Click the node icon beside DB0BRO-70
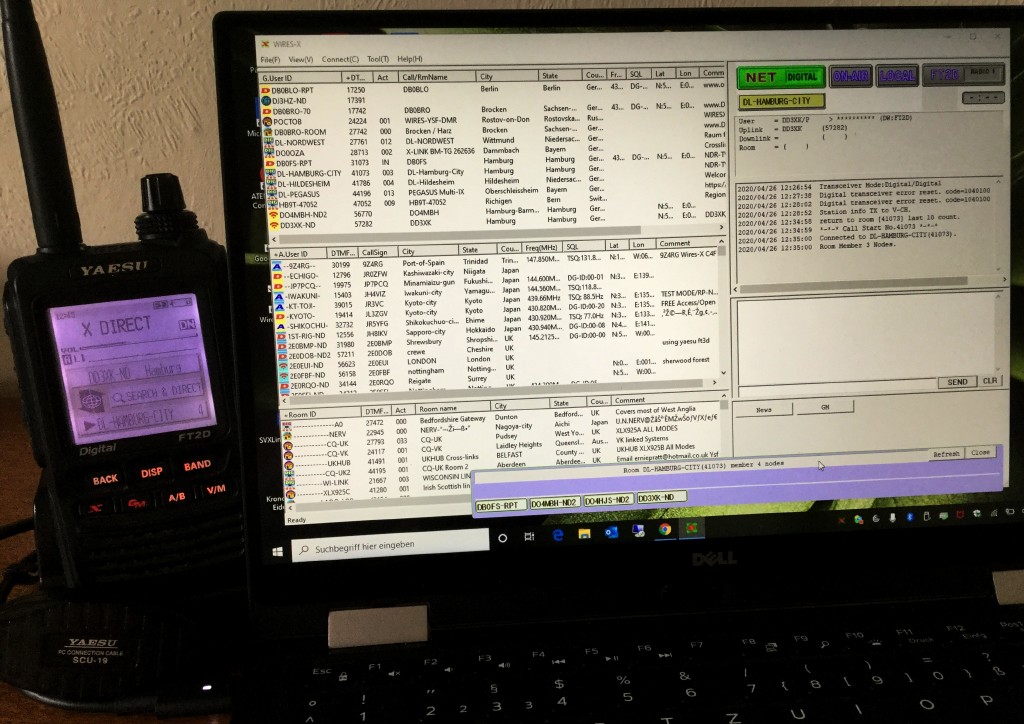This screenshot has width=1024, height=724. (x=266, y=111)
